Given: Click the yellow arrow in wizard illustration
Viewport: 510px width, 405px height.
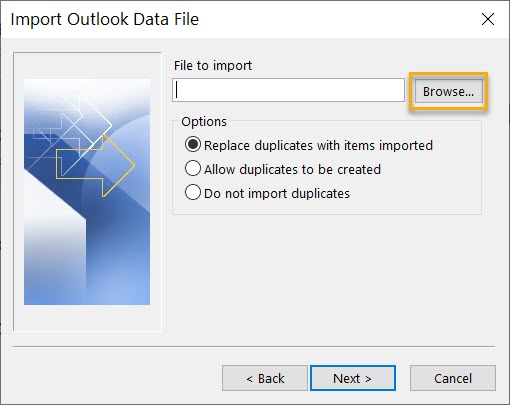Looking at the screenshot, I should pos(97,166).
